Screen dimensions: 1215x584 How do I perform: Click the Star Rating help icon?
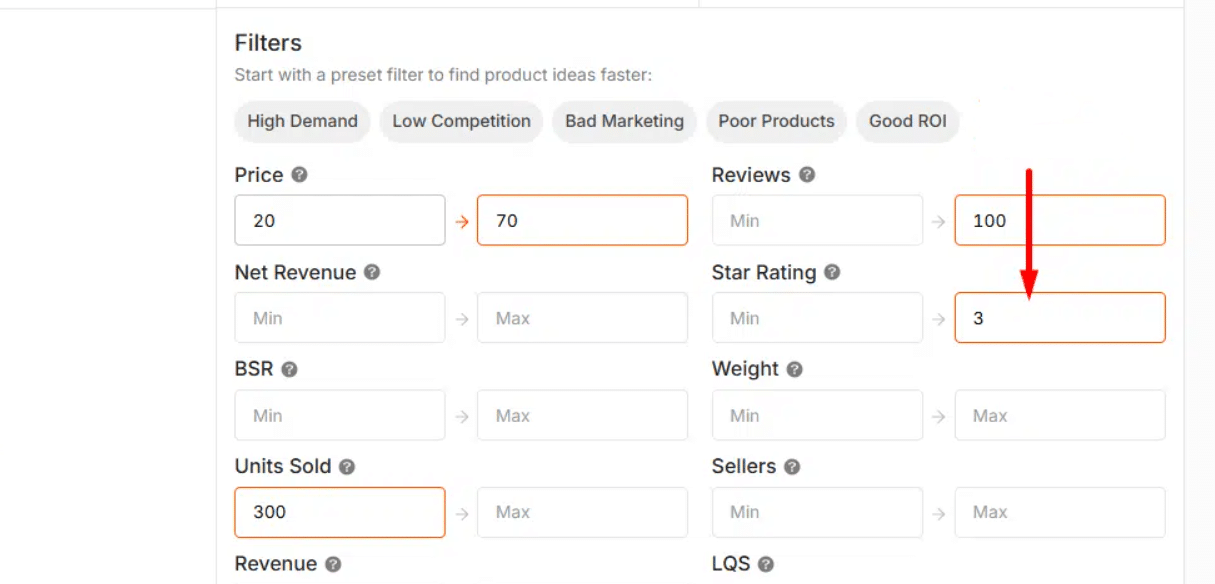pos(832,272)
